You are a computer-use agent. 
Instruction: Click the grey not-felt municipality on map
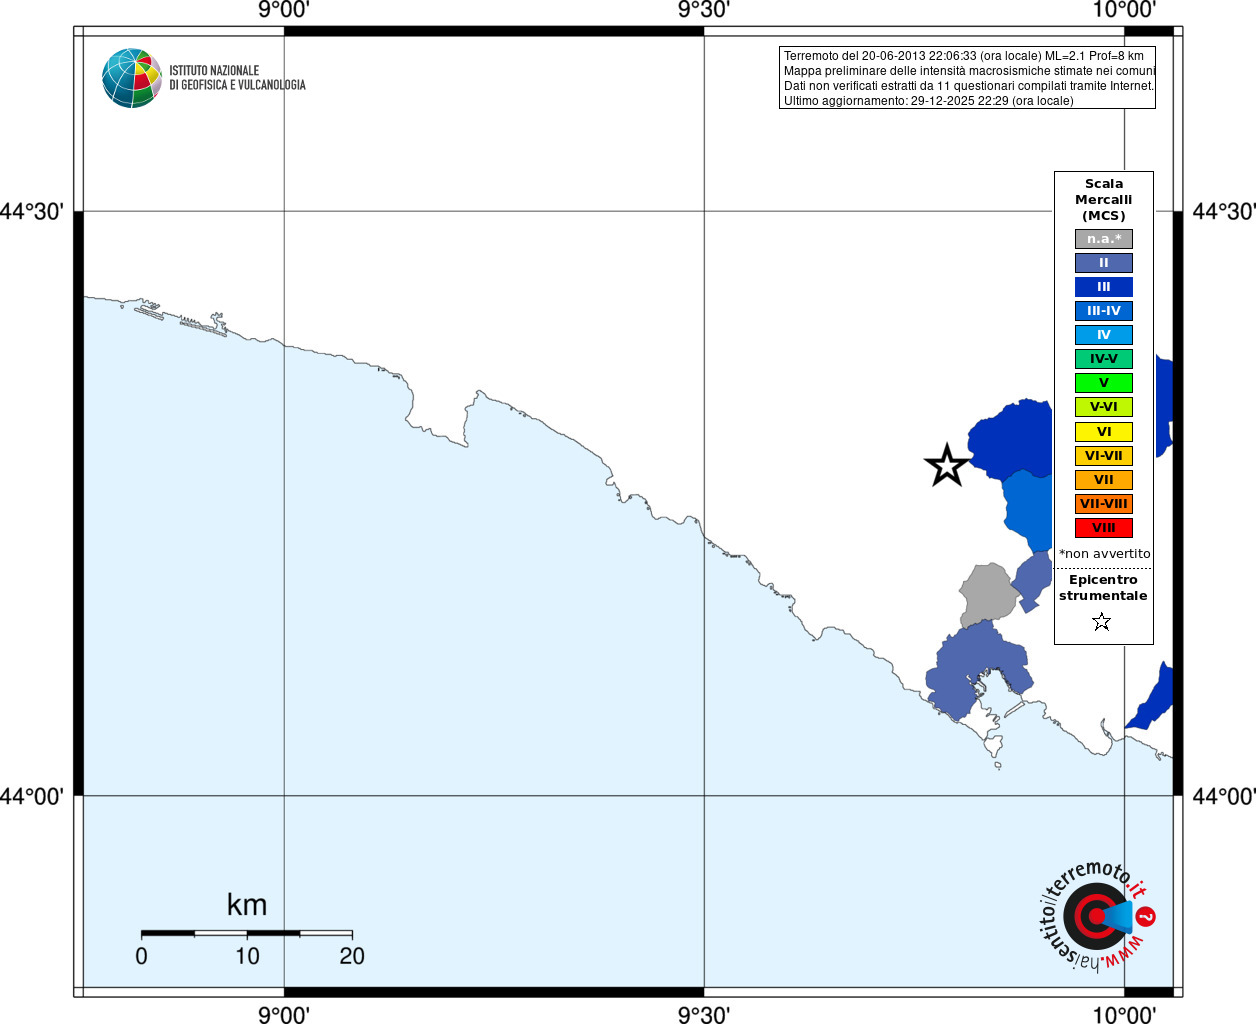pos(988,594)
